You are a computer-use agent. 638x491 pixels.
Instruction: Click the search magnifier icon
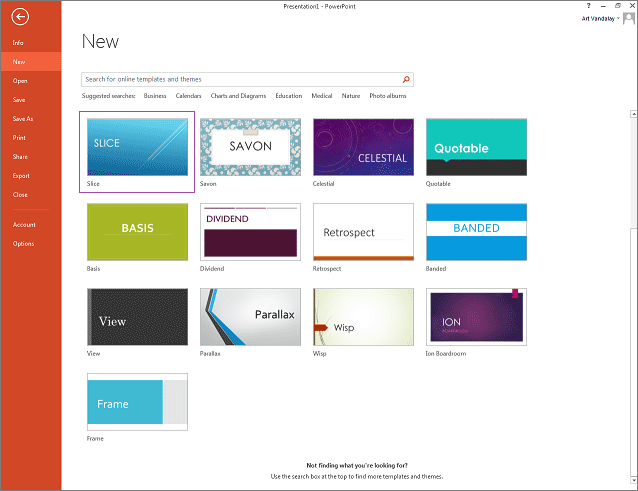[406, 79]
